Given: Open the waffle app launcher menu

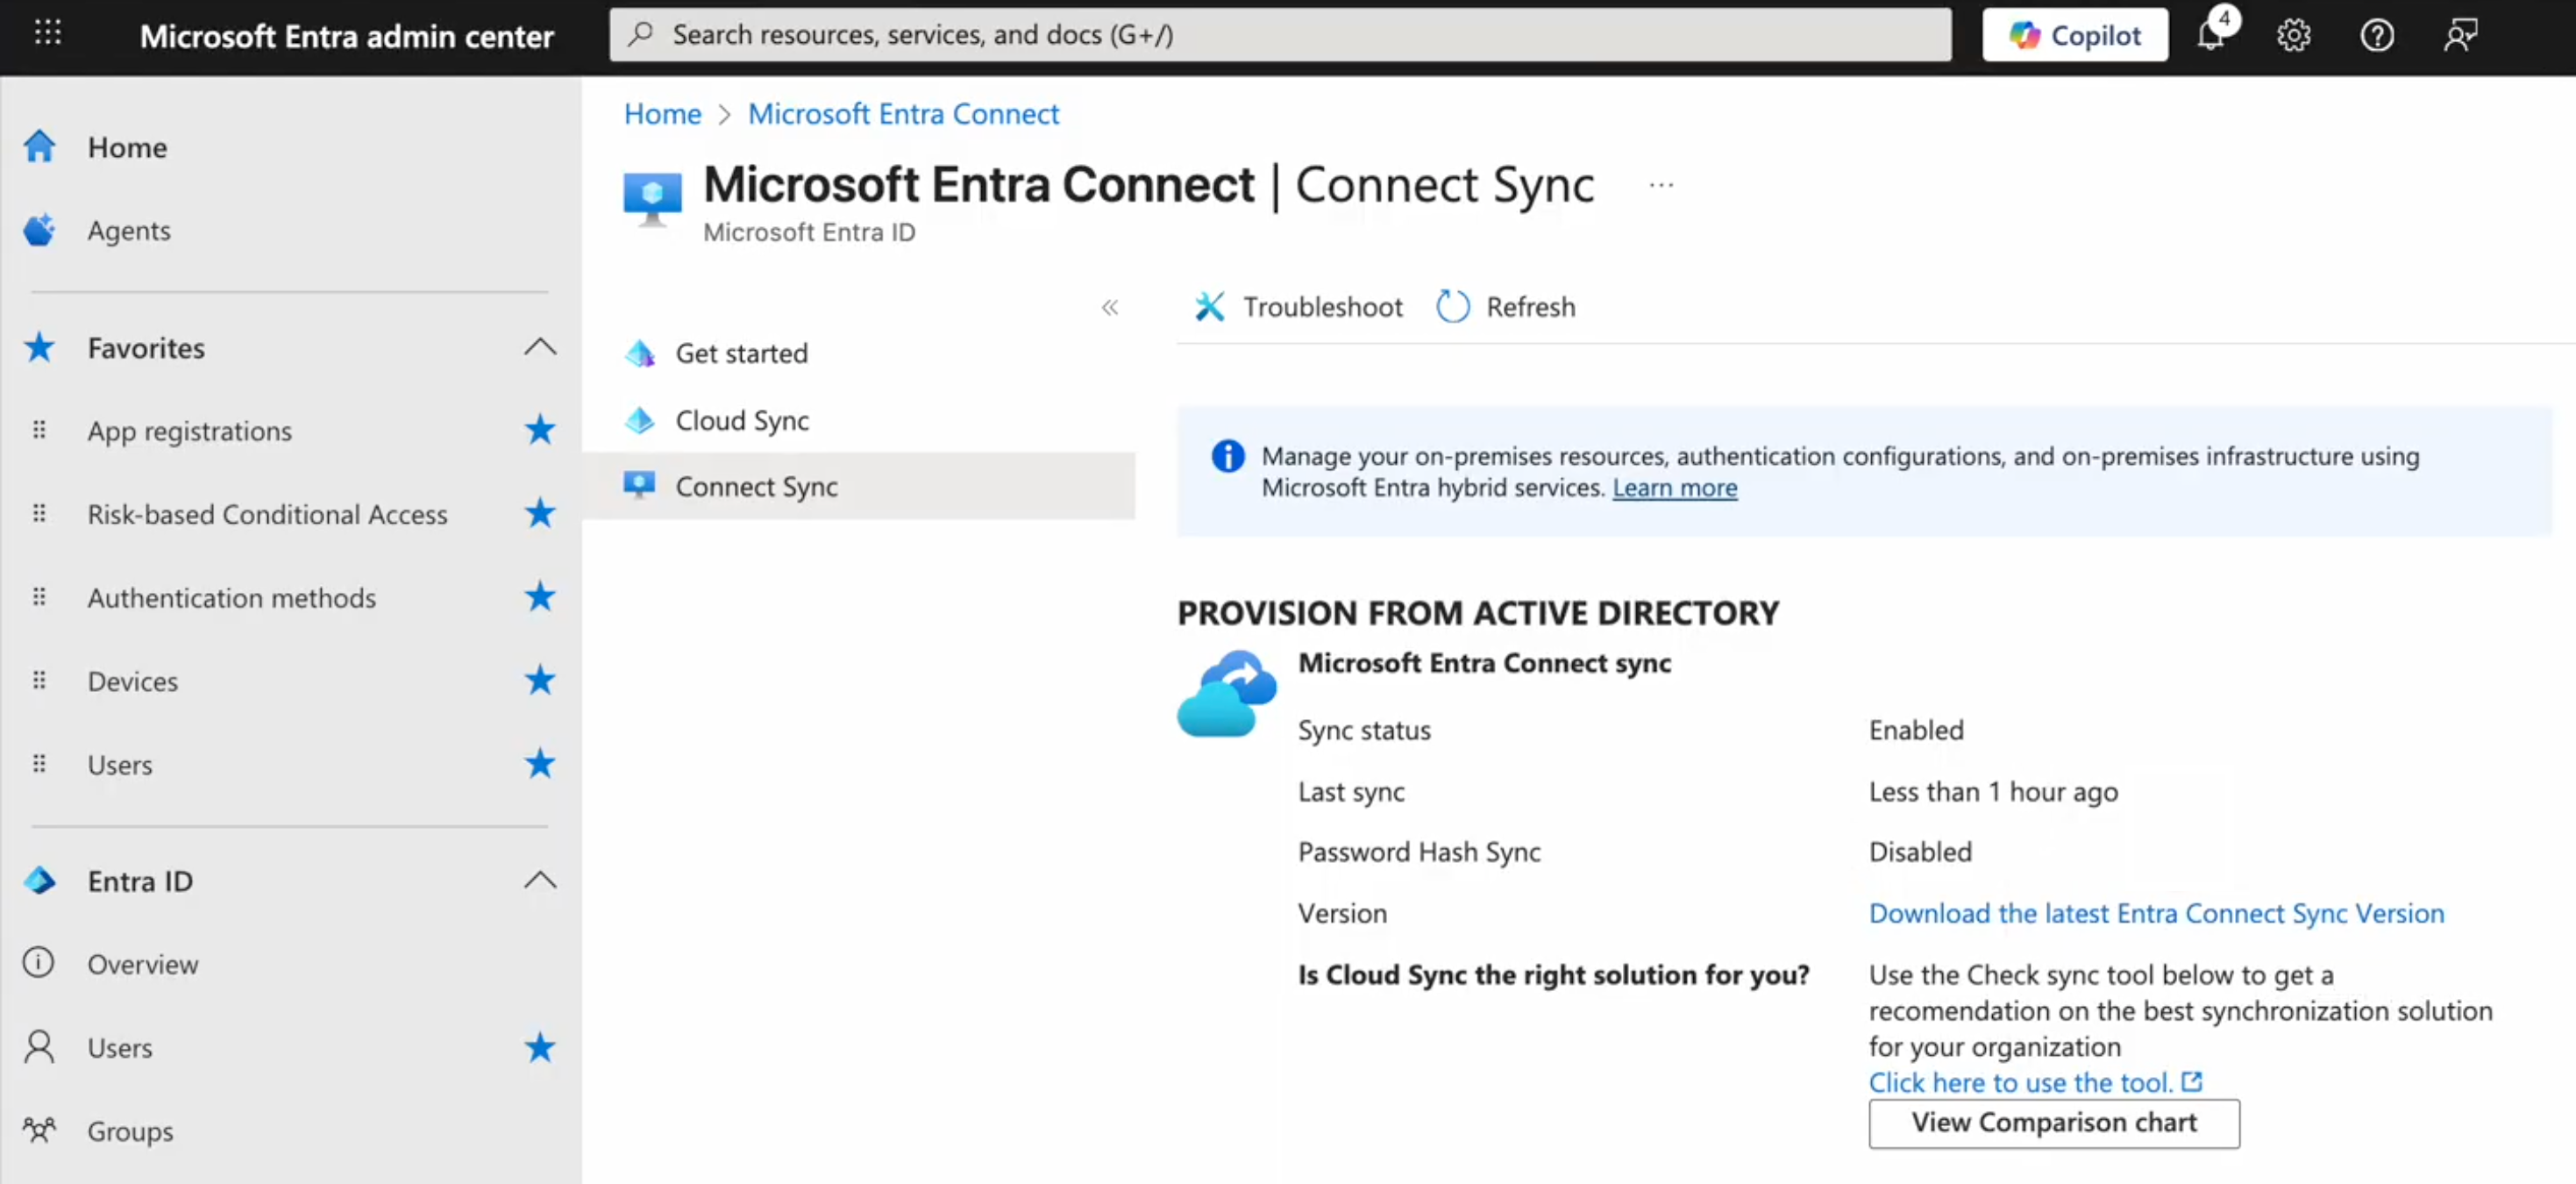Looking at the screenshot, I should point(47,32).
